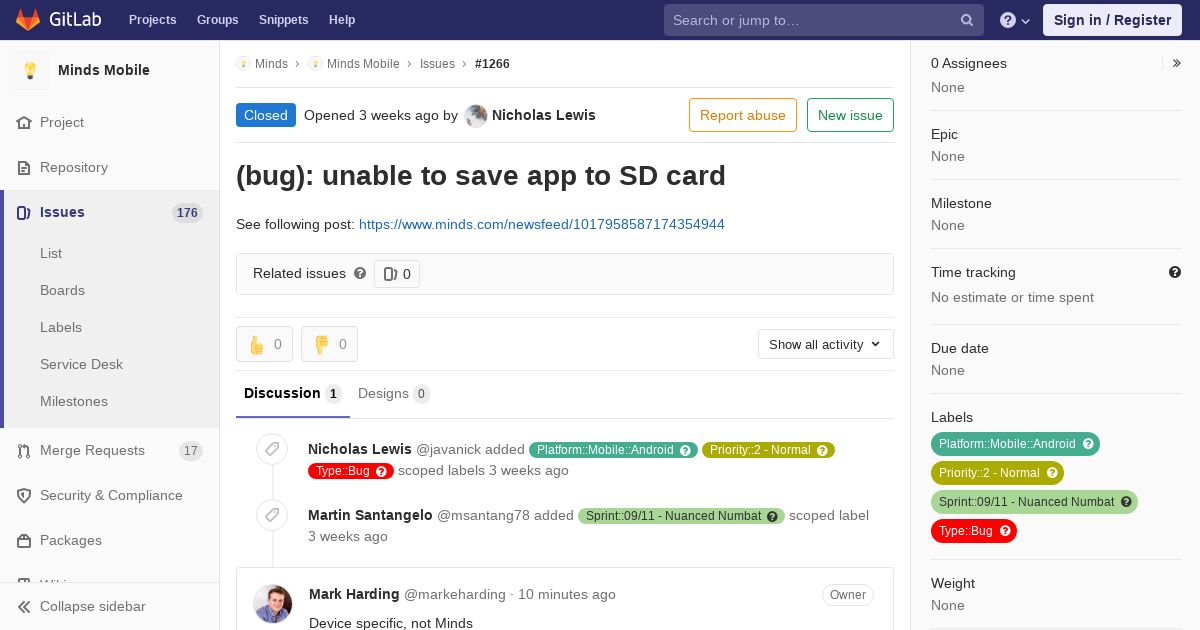
Task: Open the Snippets page
Action: 284,20
